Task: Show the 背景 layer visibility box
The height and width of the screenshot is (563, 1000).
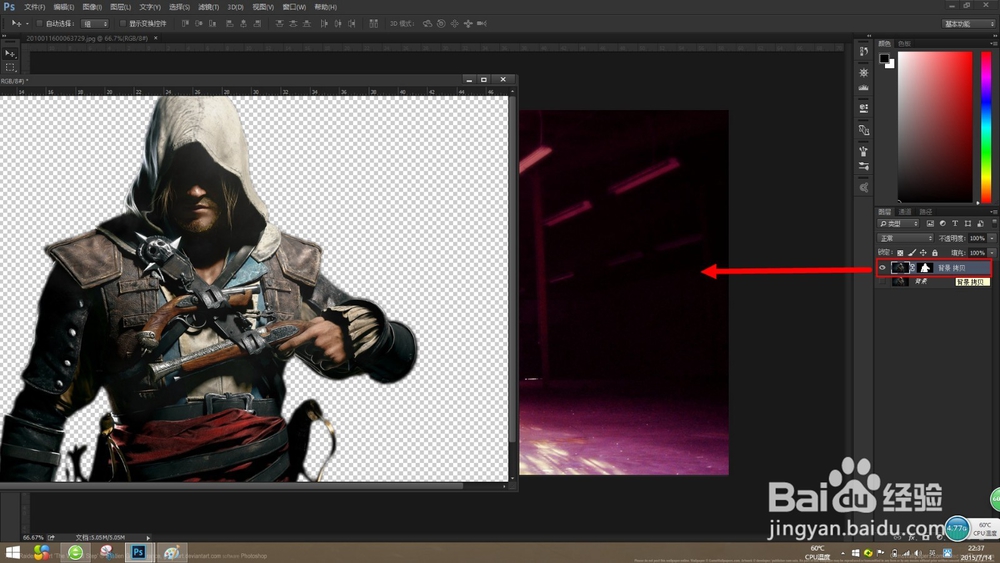Action: [x=883, y=281]
